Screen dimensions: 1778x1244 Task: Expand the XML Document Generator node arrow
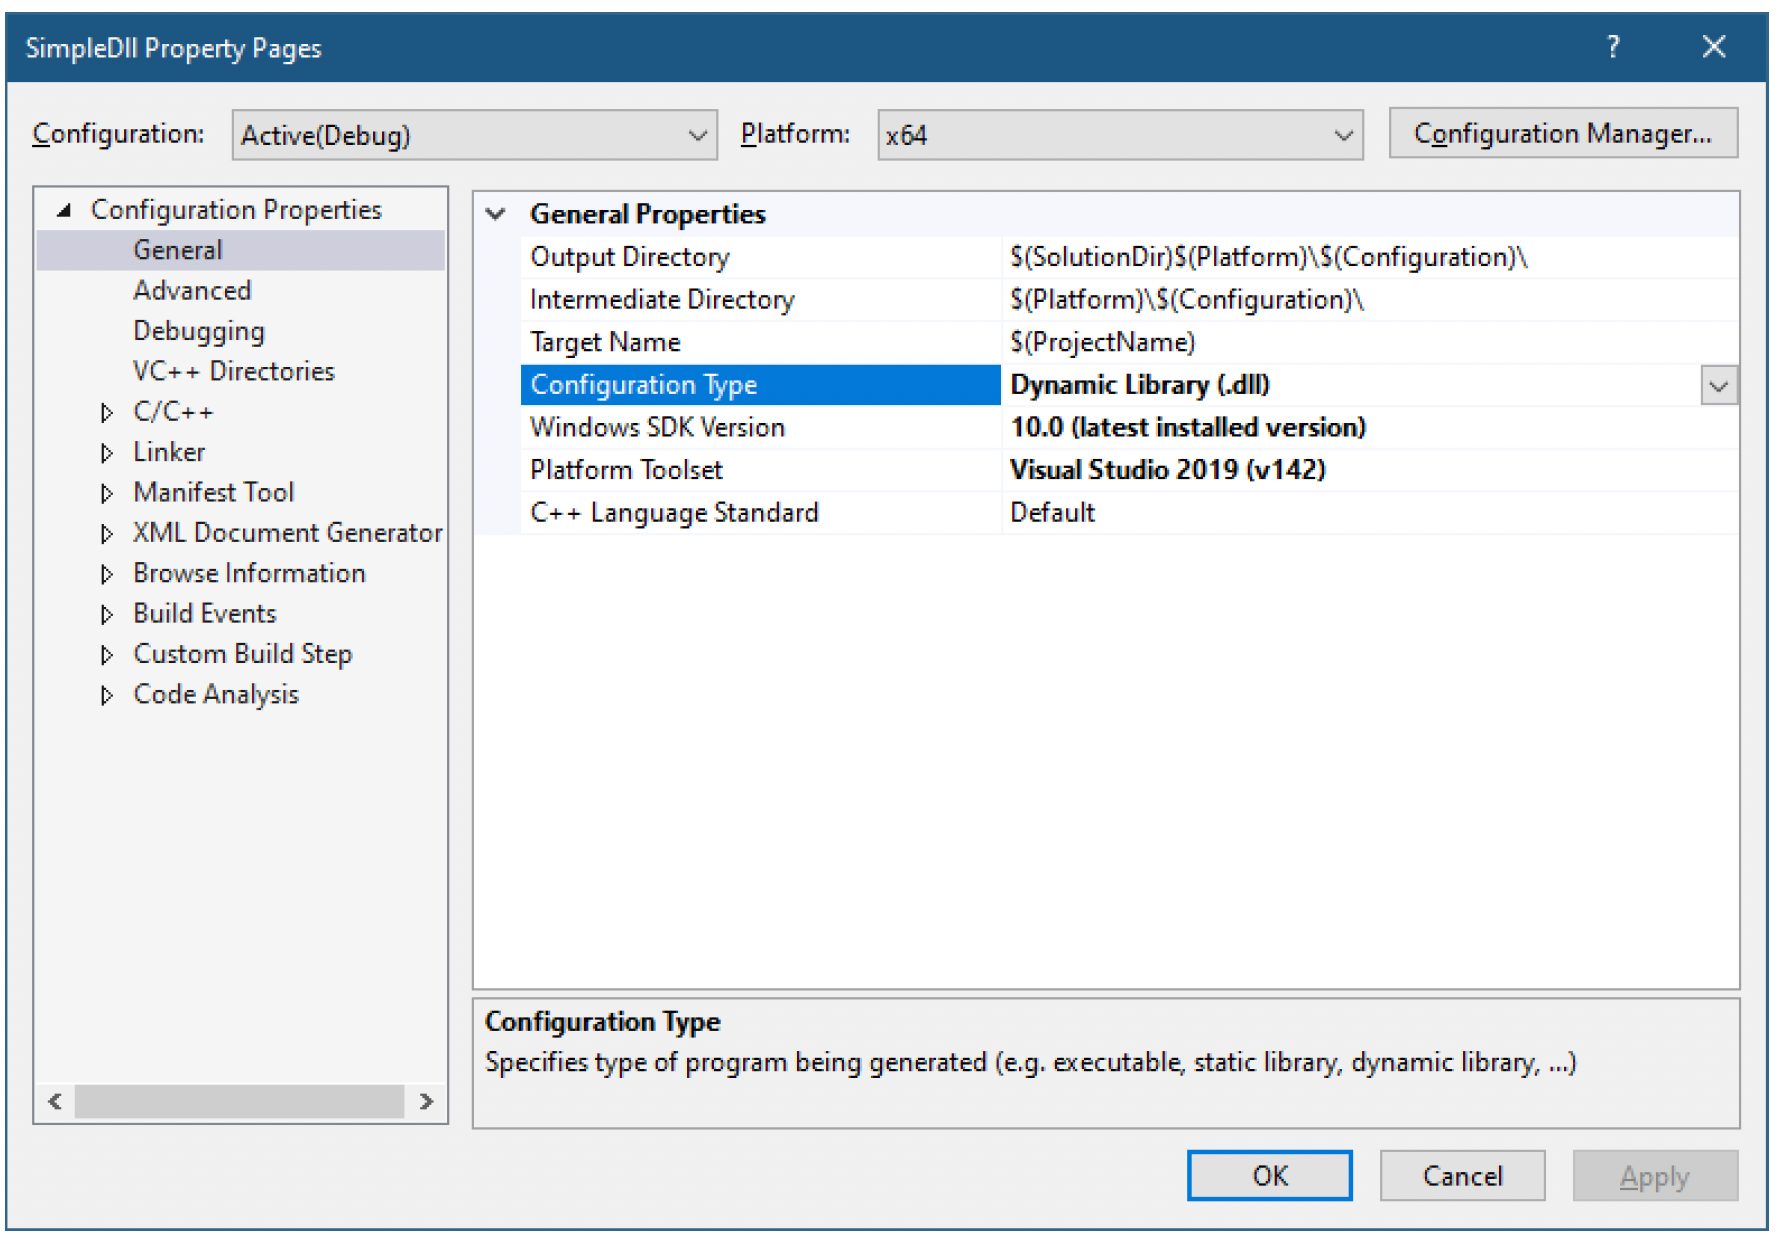(x=107, y=534)
